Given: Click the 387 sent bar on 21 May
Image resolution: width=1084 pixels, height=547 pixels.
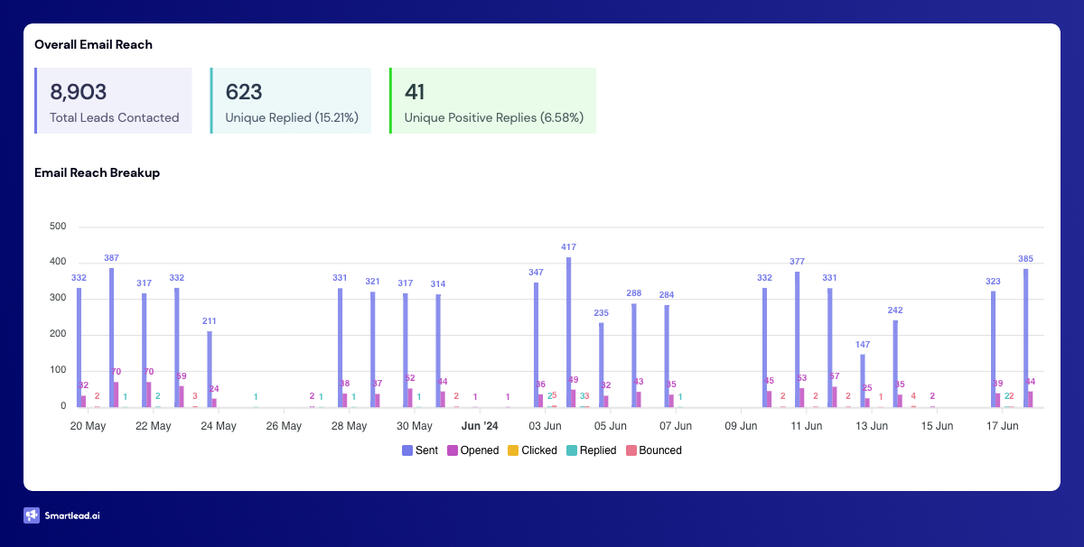Looking at the screenshot, I should click(x=111, y=337).
